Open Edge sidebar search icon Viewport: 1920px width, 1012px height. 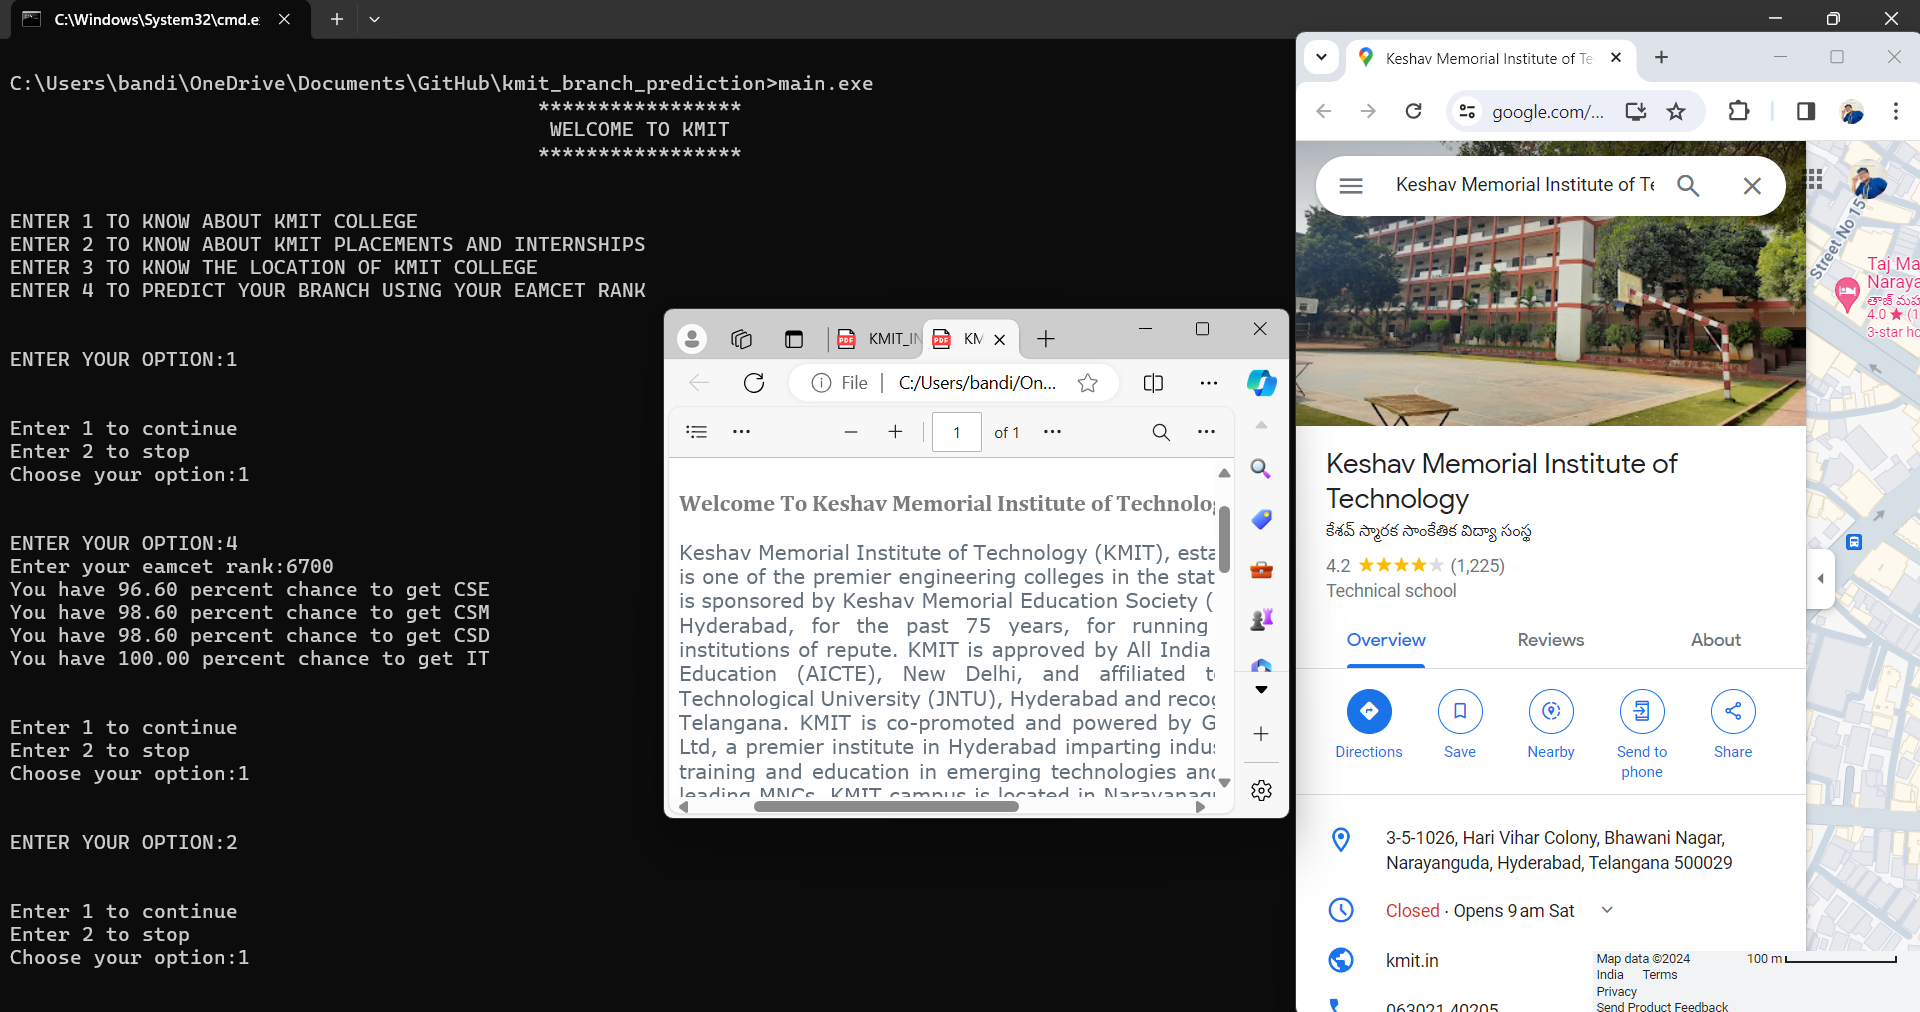pyautogui.click(x=1261, y=469)
